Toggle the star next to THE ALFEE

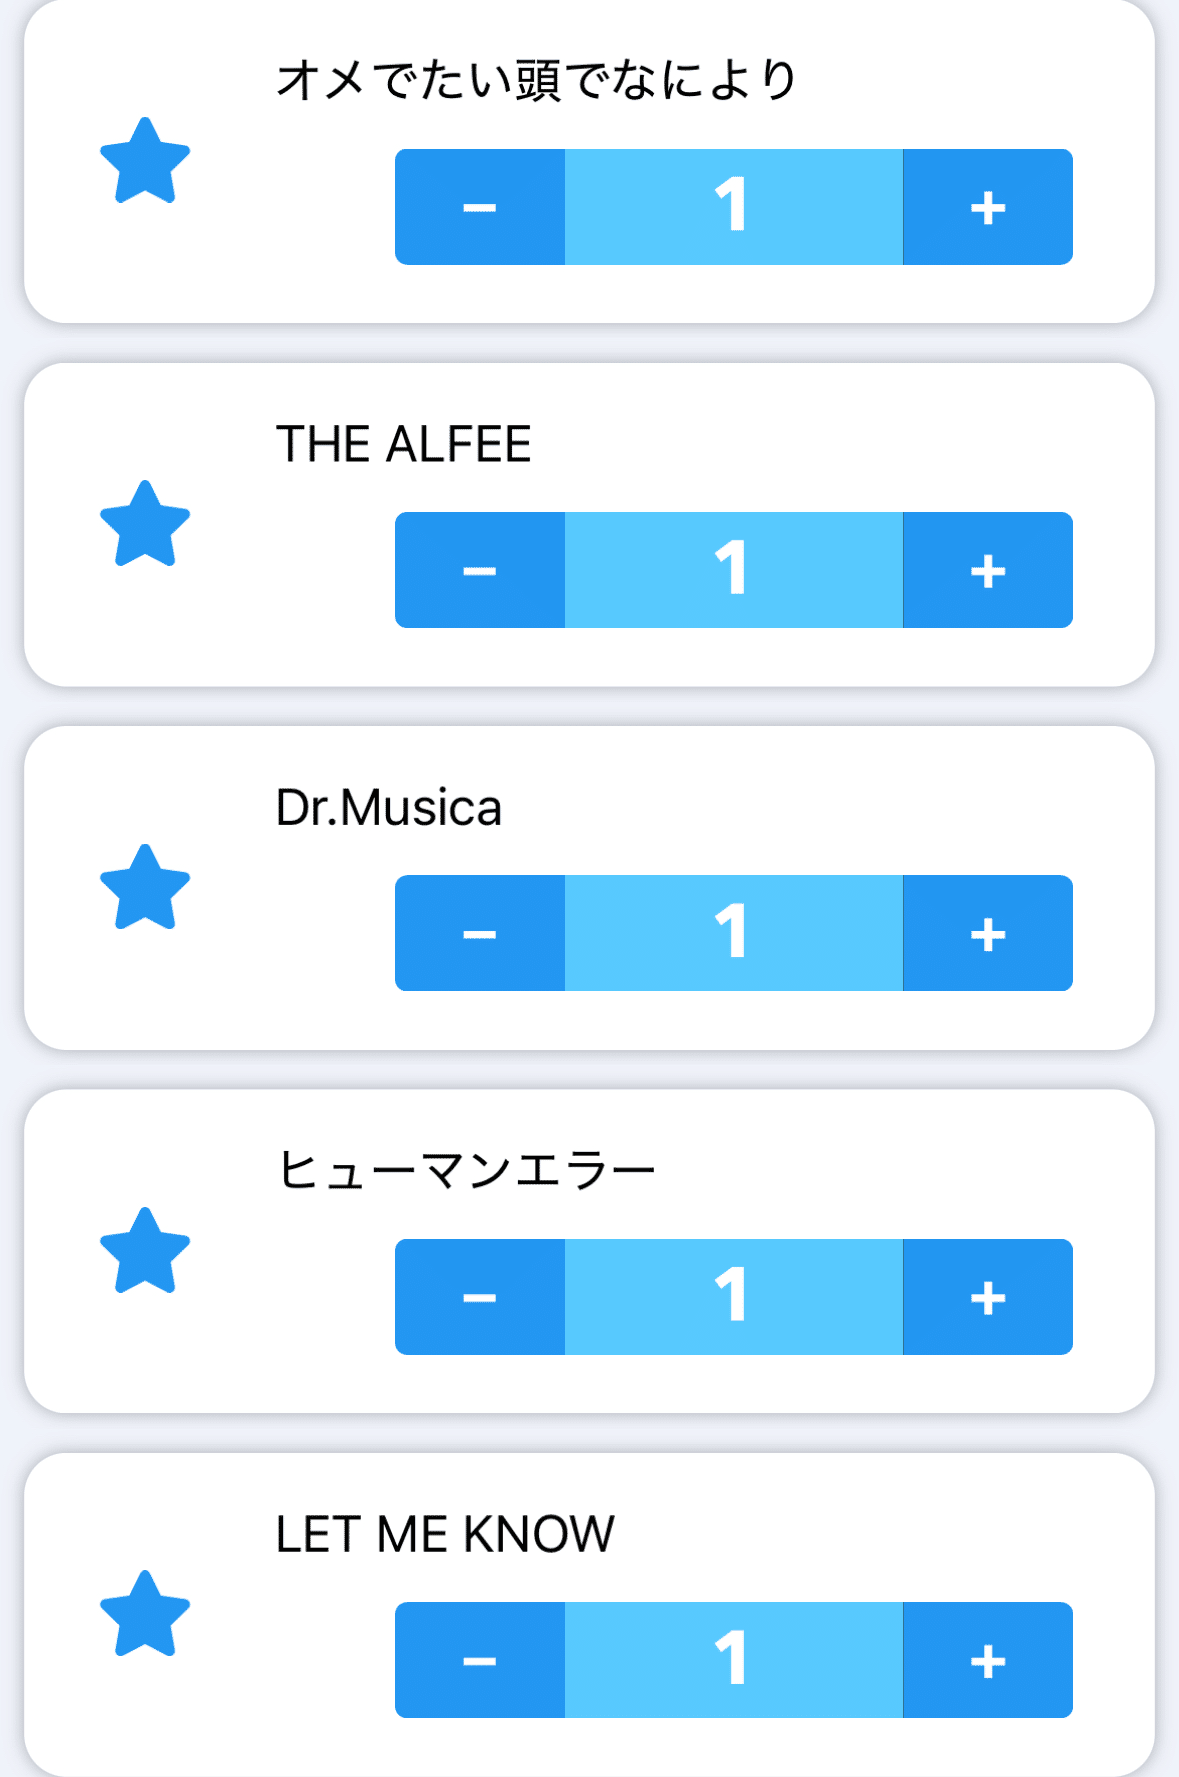(x=145, y=525)
